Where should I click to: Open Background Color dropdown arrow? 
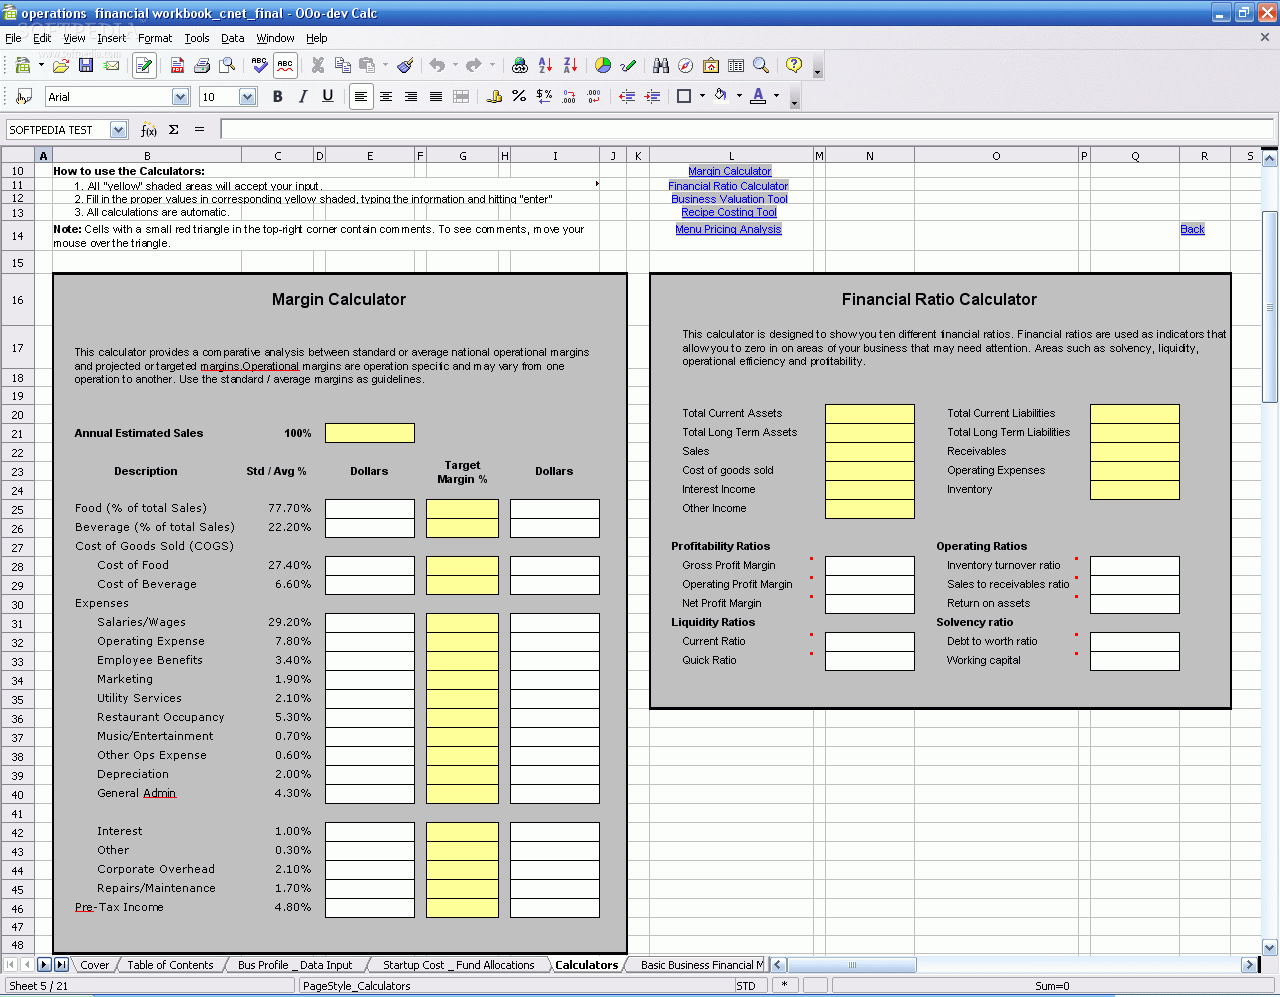739,96
